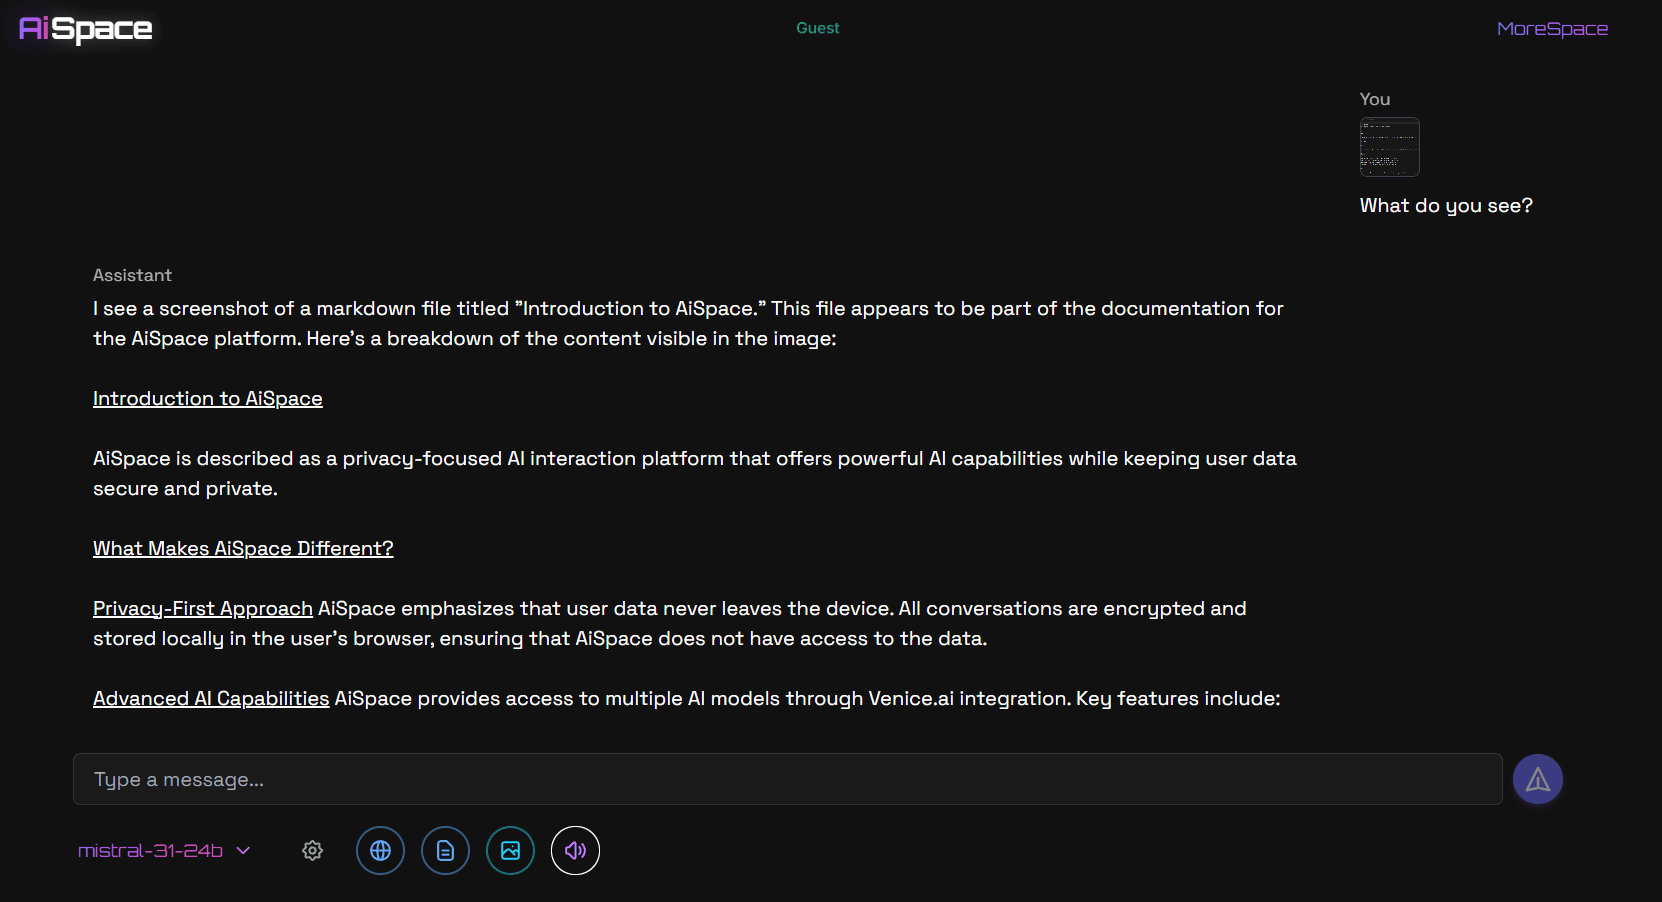Toggle the speaker audio icon

tap(575, 851)
